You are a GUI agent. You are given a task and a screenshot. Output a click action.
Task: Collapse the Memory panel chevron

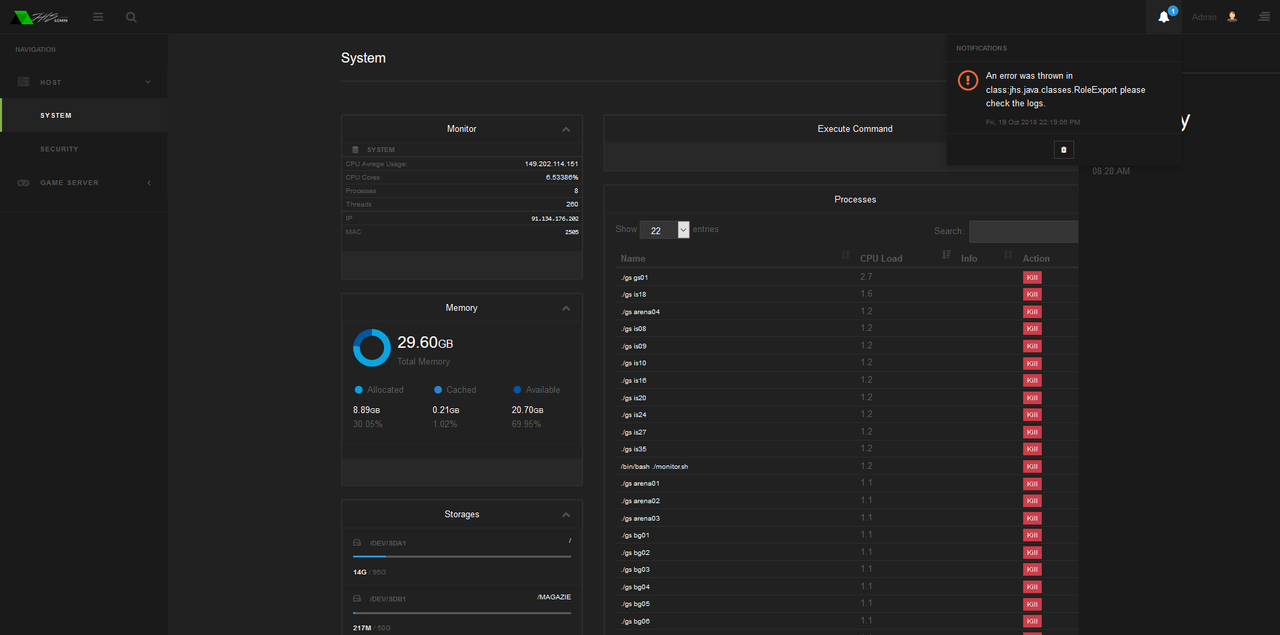coord(566,308)
